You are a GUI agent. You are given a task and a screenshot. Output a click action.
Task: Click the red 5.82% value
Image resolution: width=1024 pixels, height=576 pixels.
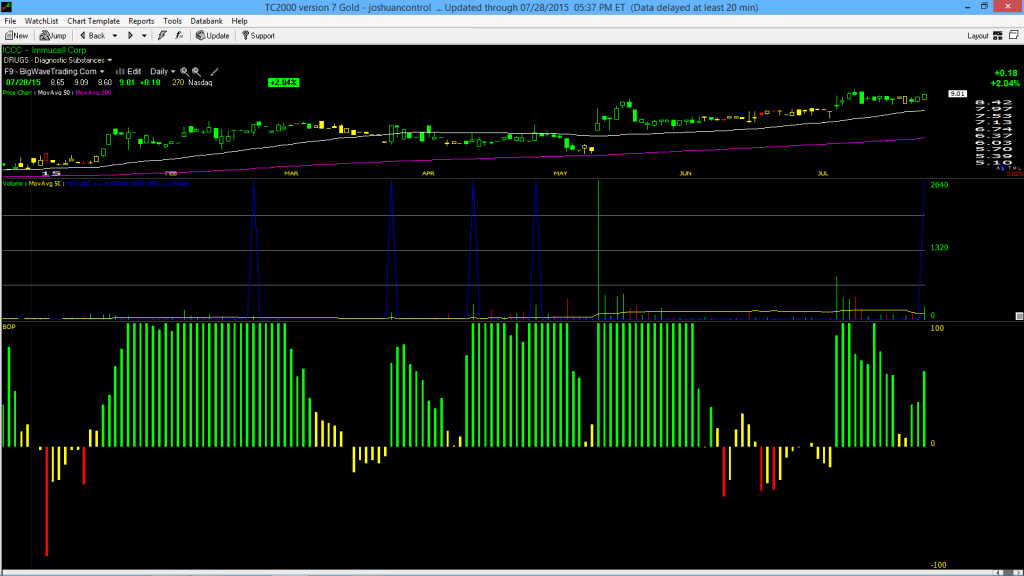click(x=1015, y=174)
